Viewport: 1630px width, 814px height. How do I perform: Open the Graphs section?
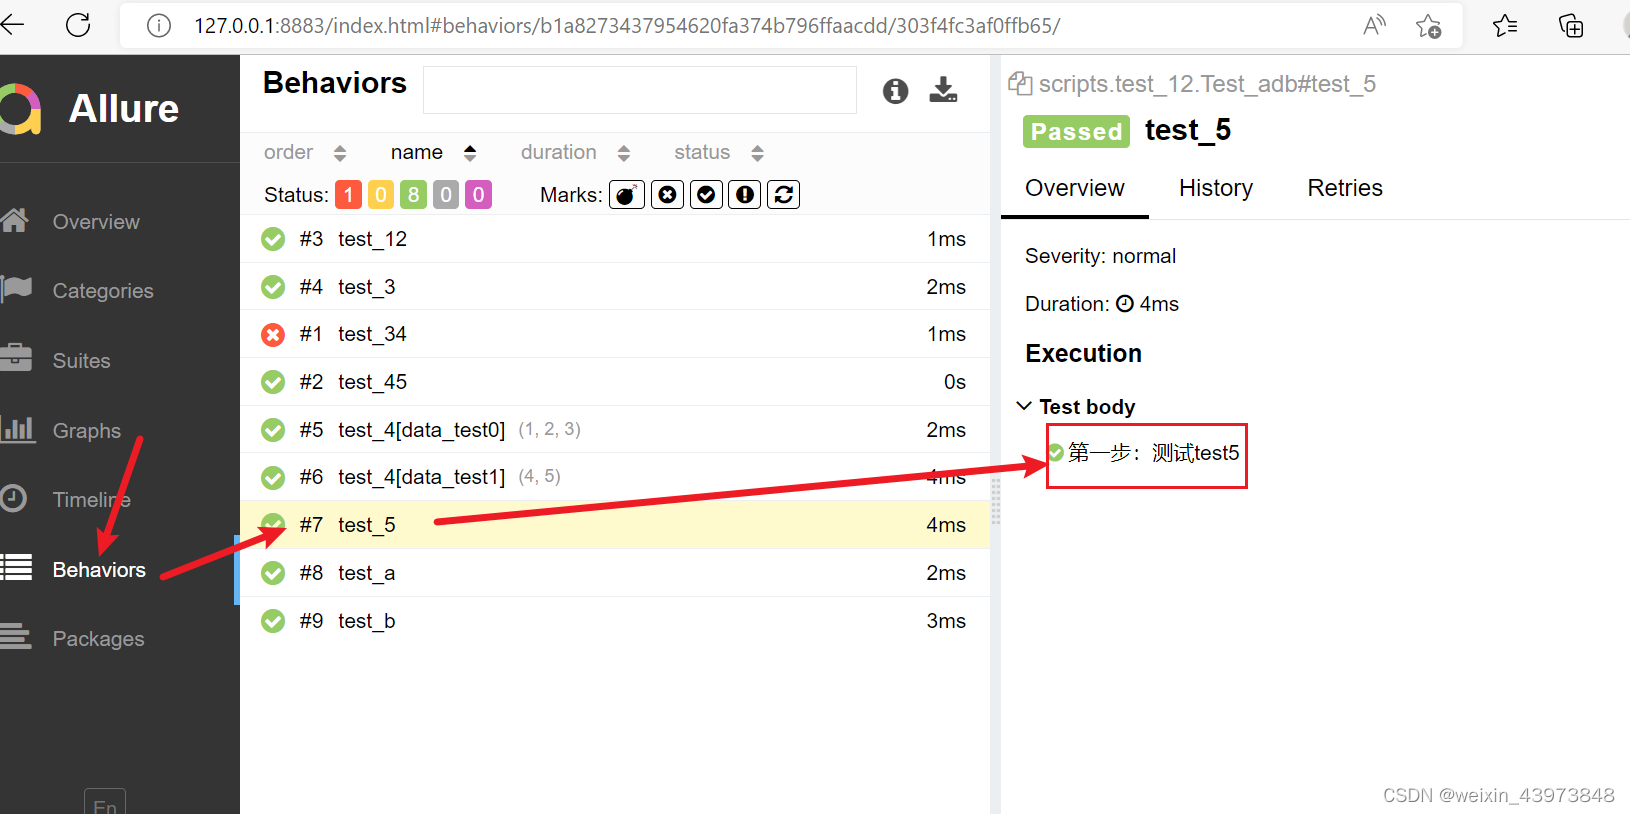pos(86,431)
